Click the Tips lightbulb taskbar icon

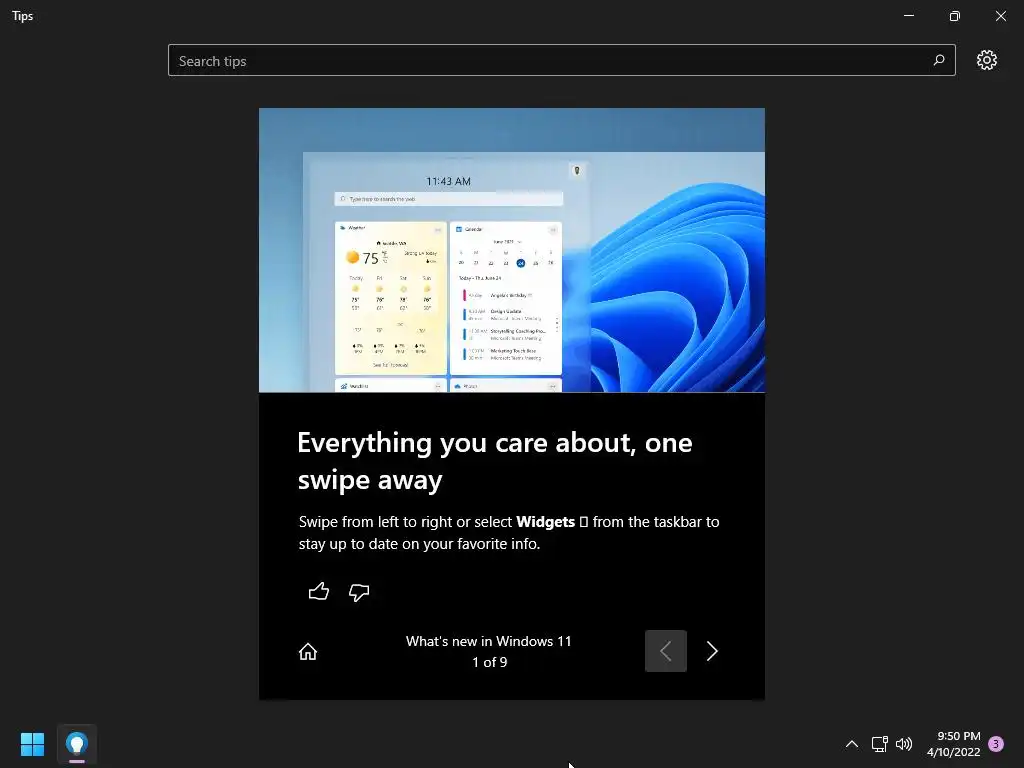76,744
